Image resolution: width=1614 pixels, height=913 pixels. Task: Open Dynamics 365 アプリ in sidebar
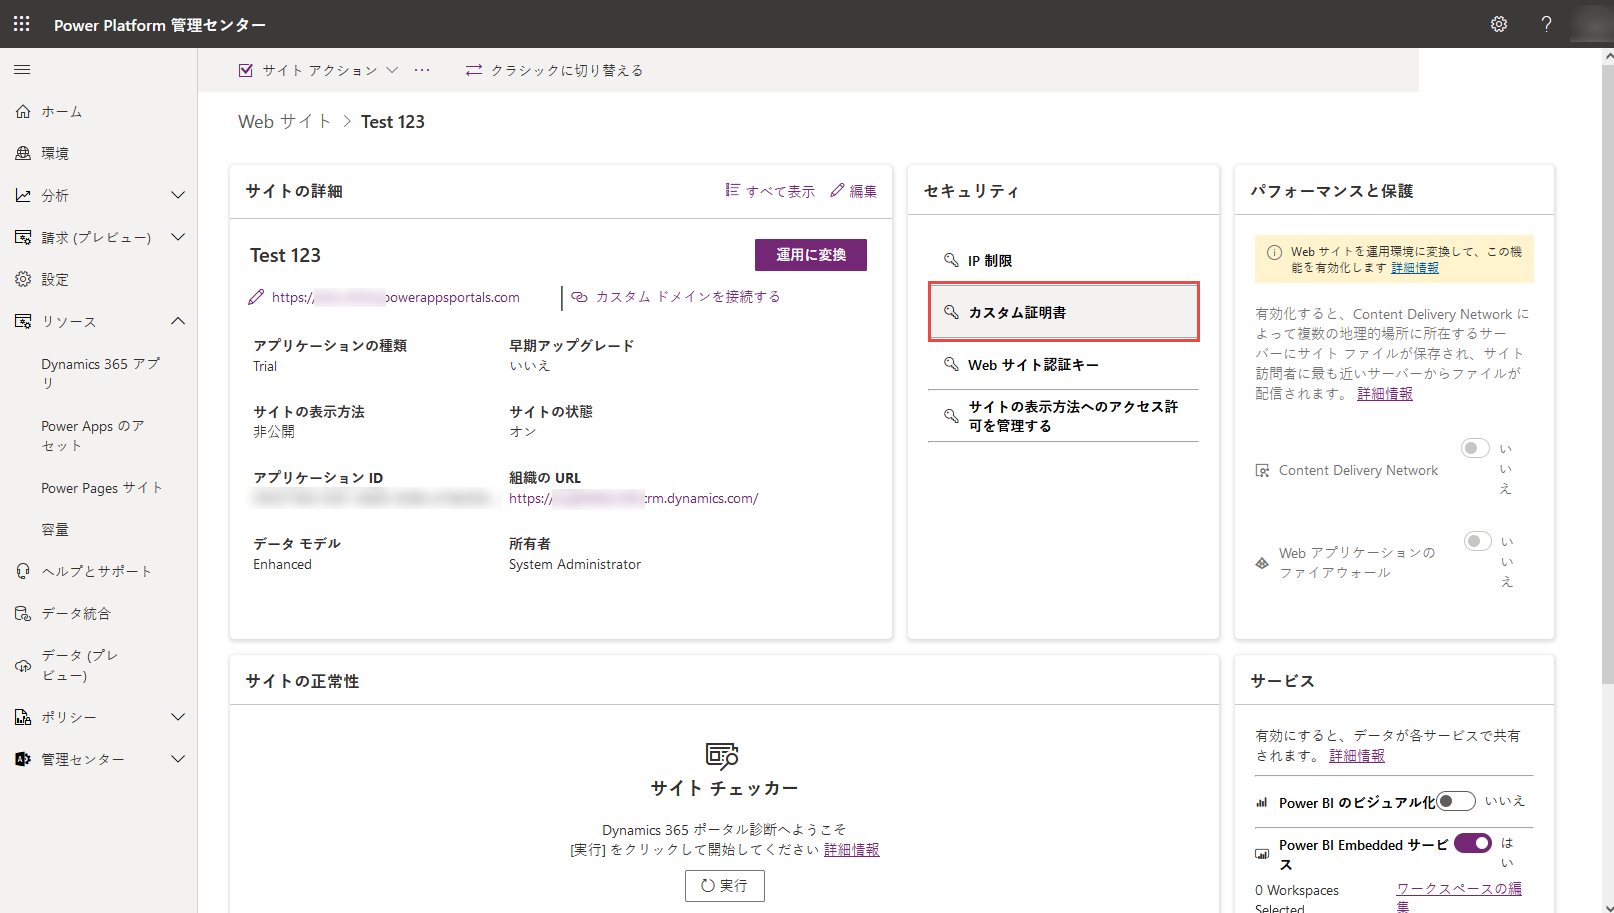[x=100, y=373]
